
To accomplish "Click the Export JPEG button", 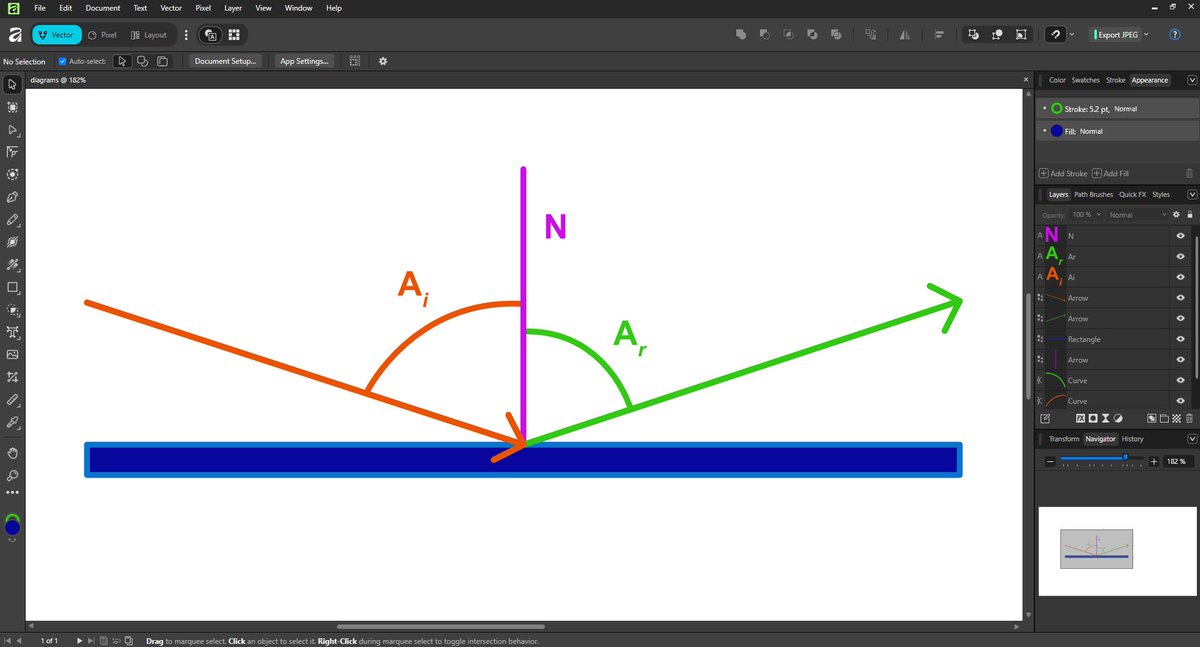I will 1113,34.
